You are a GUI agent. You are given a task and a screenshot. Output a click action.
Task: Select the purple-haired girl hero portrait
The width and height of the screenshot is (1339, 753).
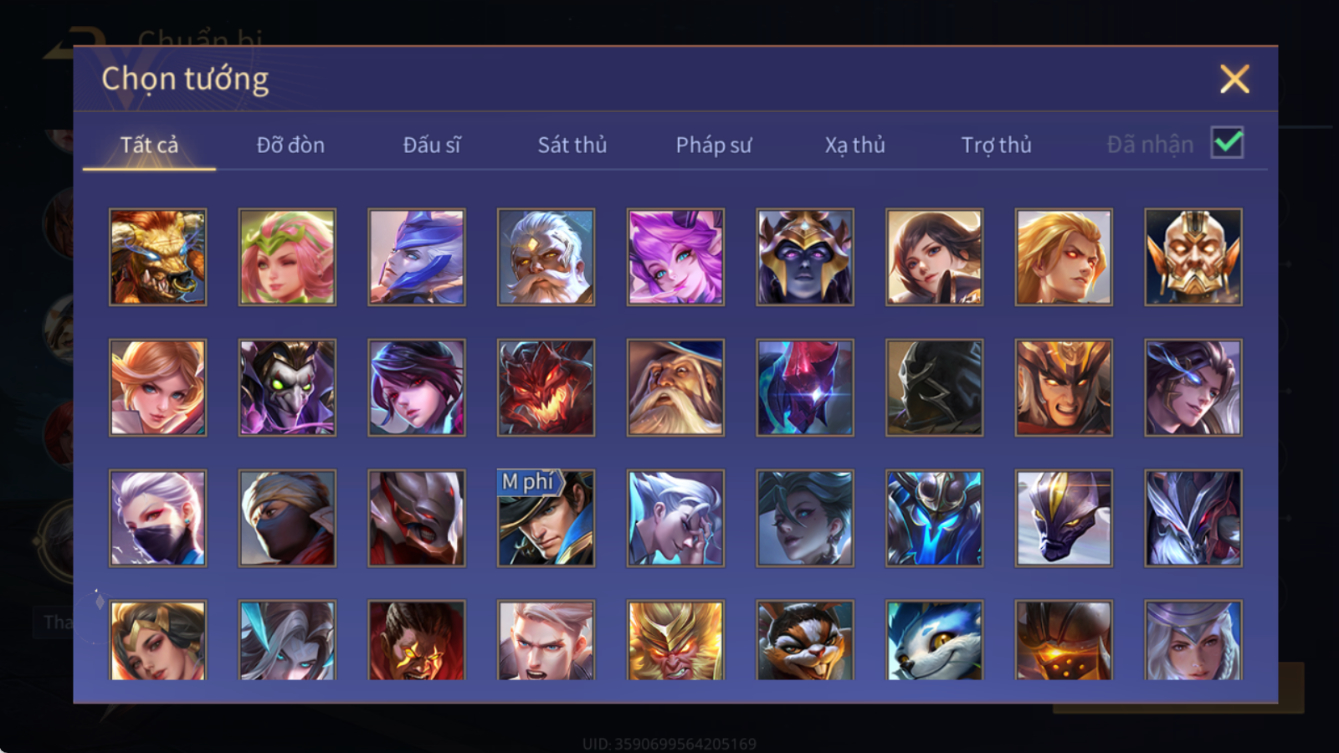pyautogui.click(x=675, y=257)
